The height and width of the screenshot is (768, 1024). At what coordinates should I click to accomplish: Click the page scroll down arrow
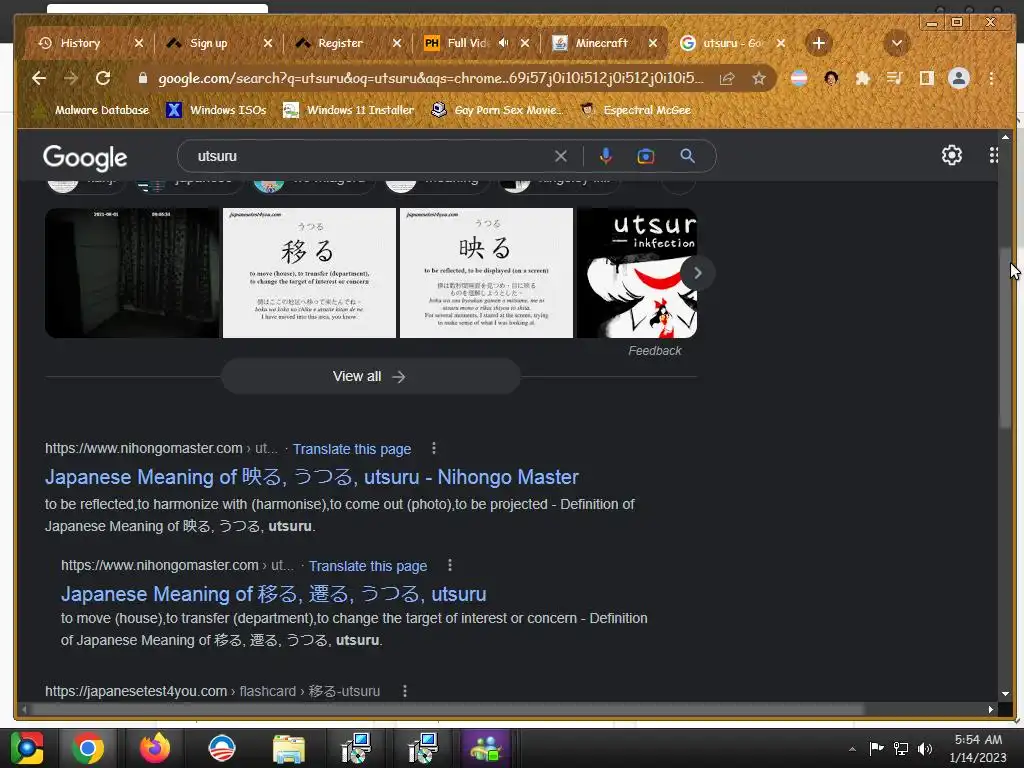(x=1005, y=694)
